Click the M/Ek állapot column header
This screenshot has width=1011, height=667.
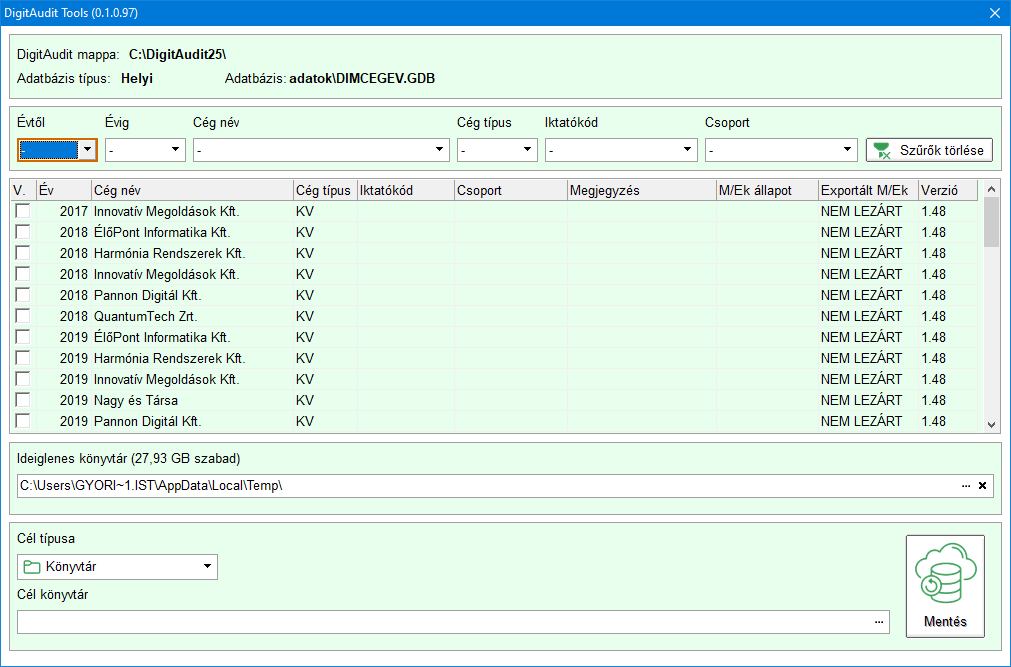click(767, 190)
